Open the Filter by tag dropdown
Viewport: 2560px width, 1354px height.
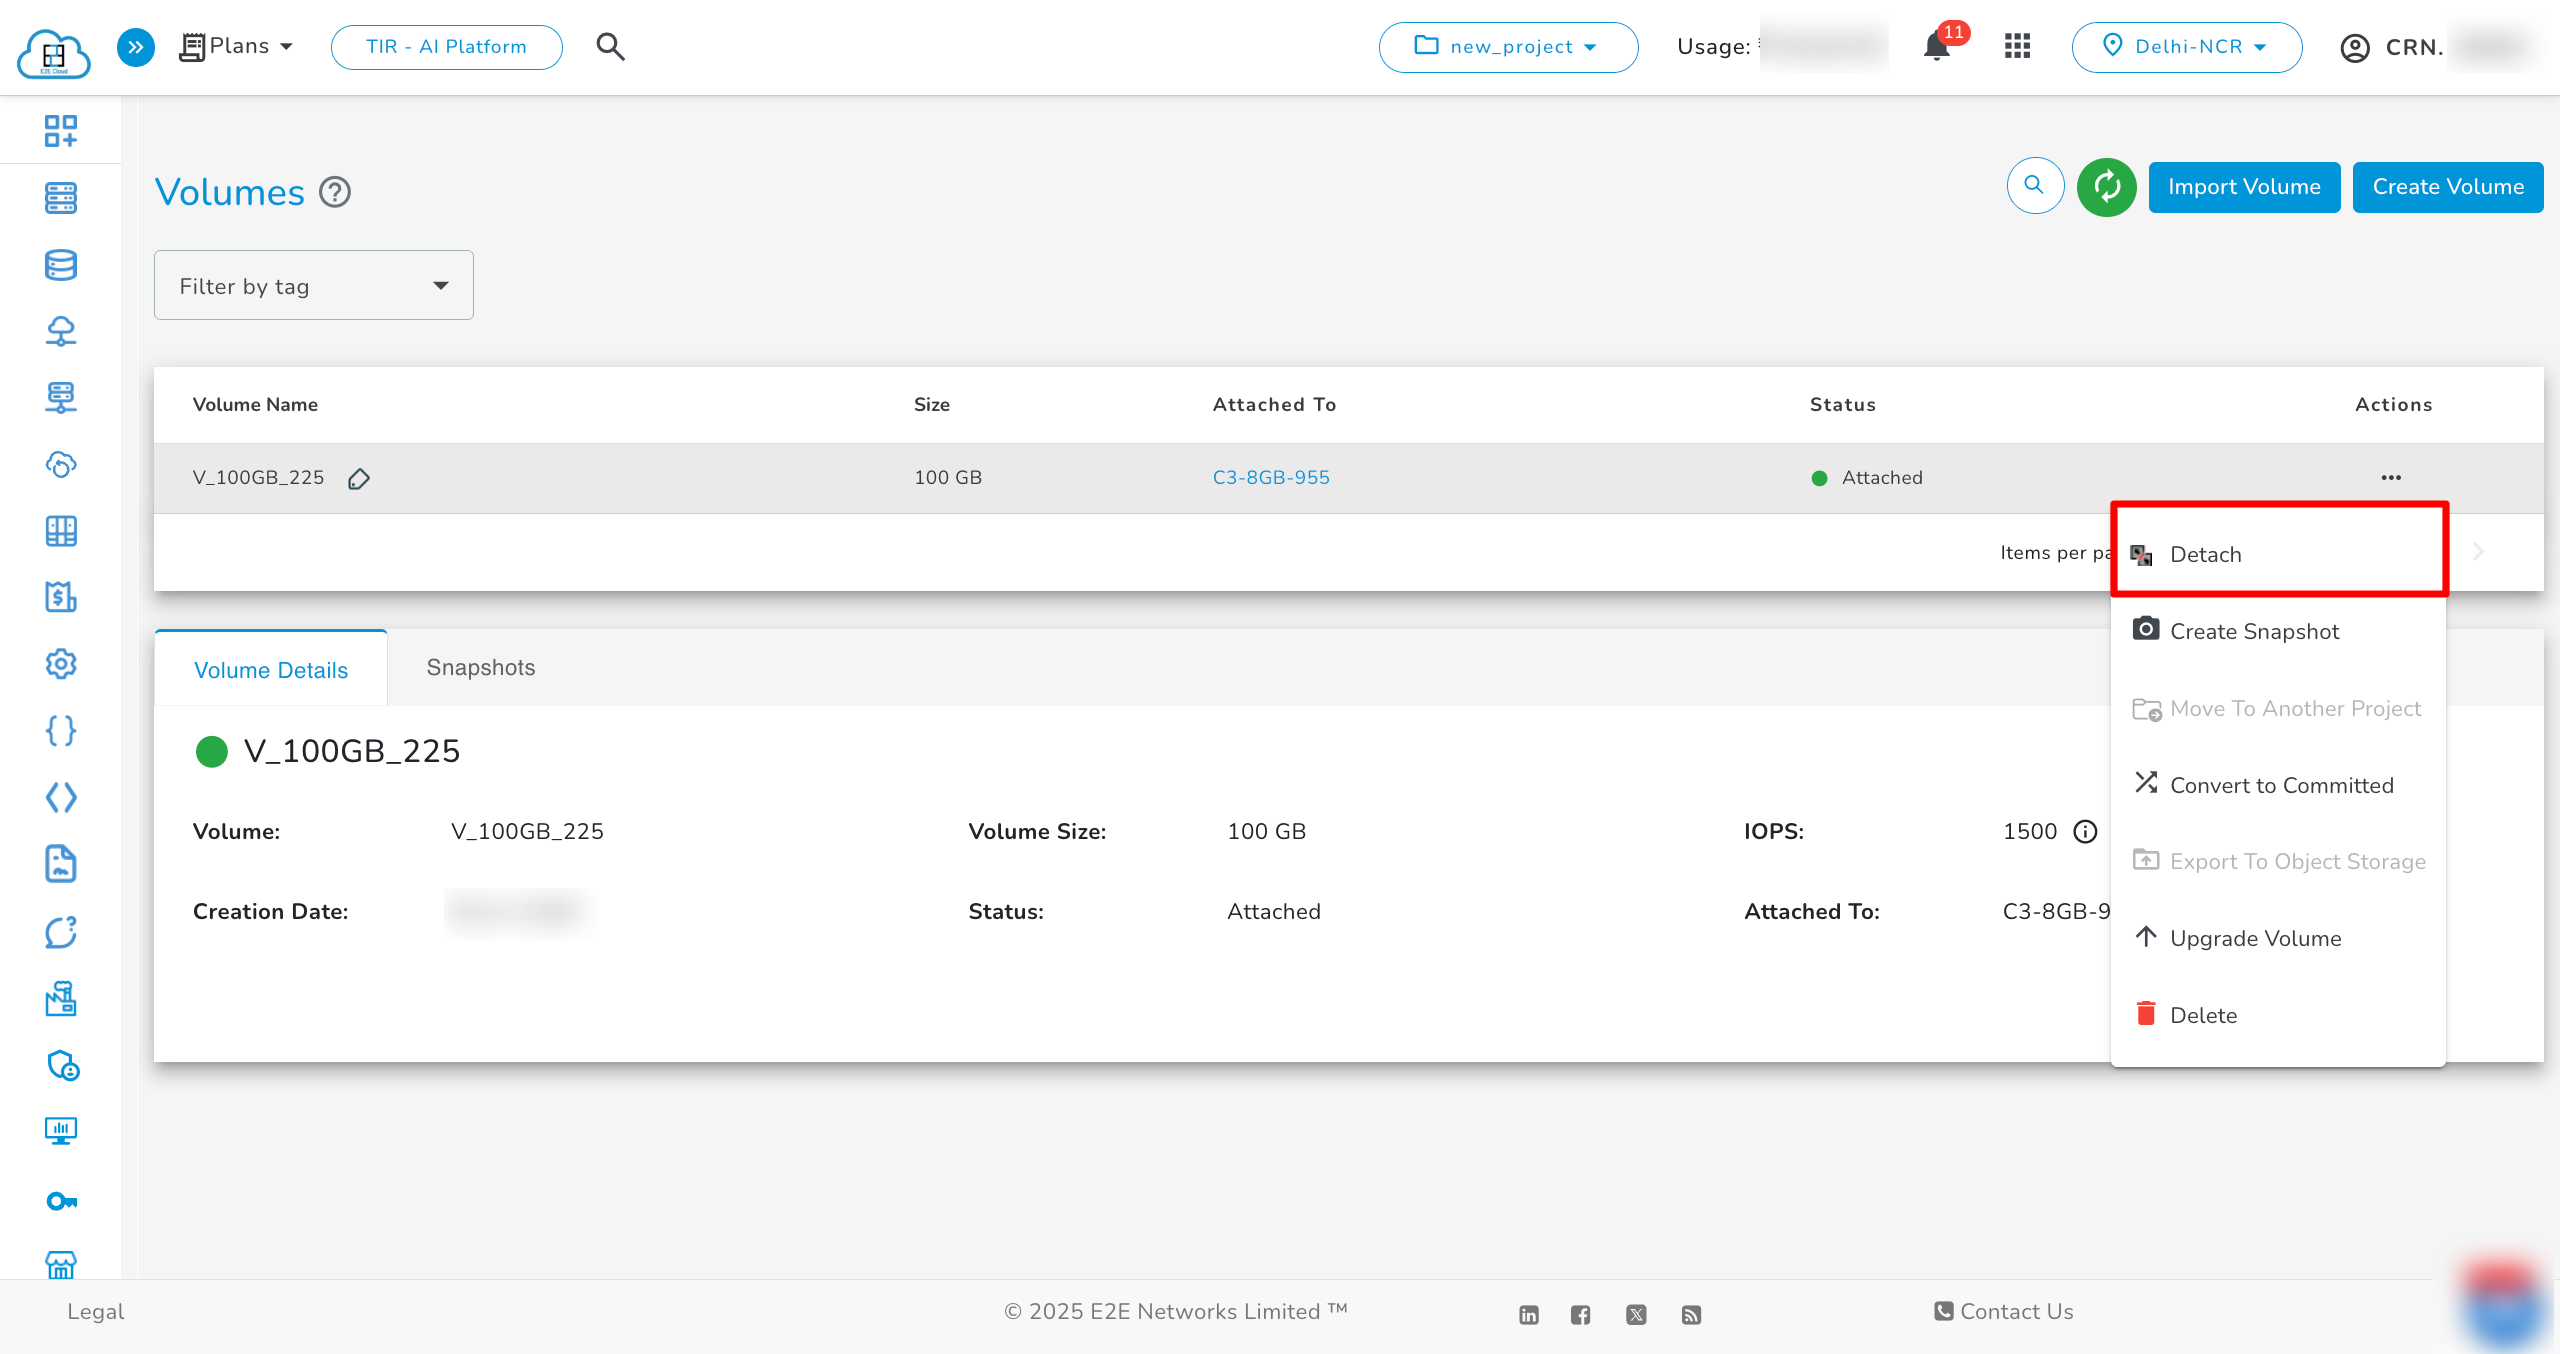point(313,286)
